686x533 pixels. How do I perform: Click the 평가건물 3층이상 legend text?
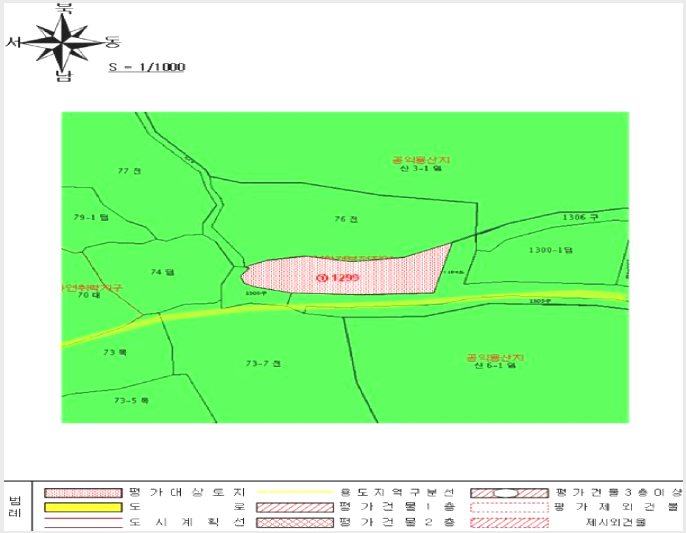618,492
